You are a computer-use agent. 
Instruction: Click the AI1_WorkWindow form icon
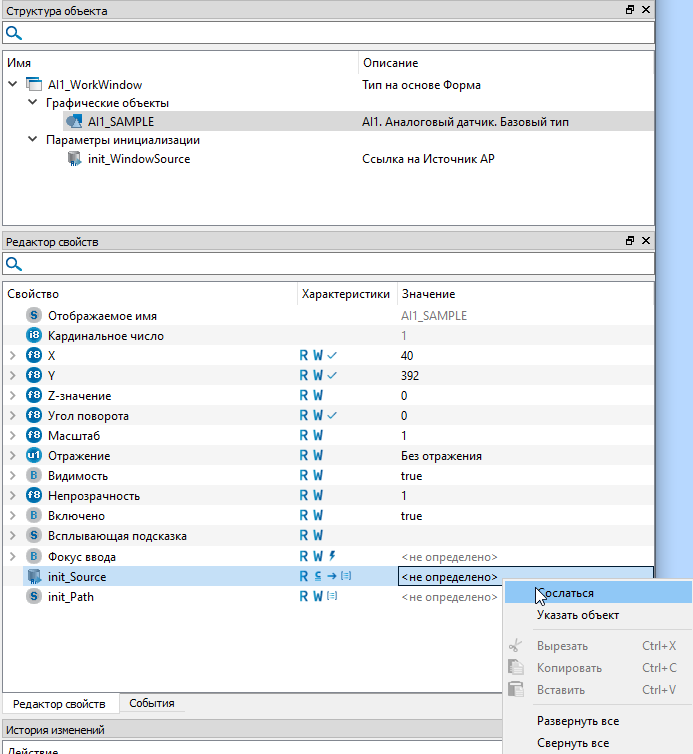[x=34, y=85]
